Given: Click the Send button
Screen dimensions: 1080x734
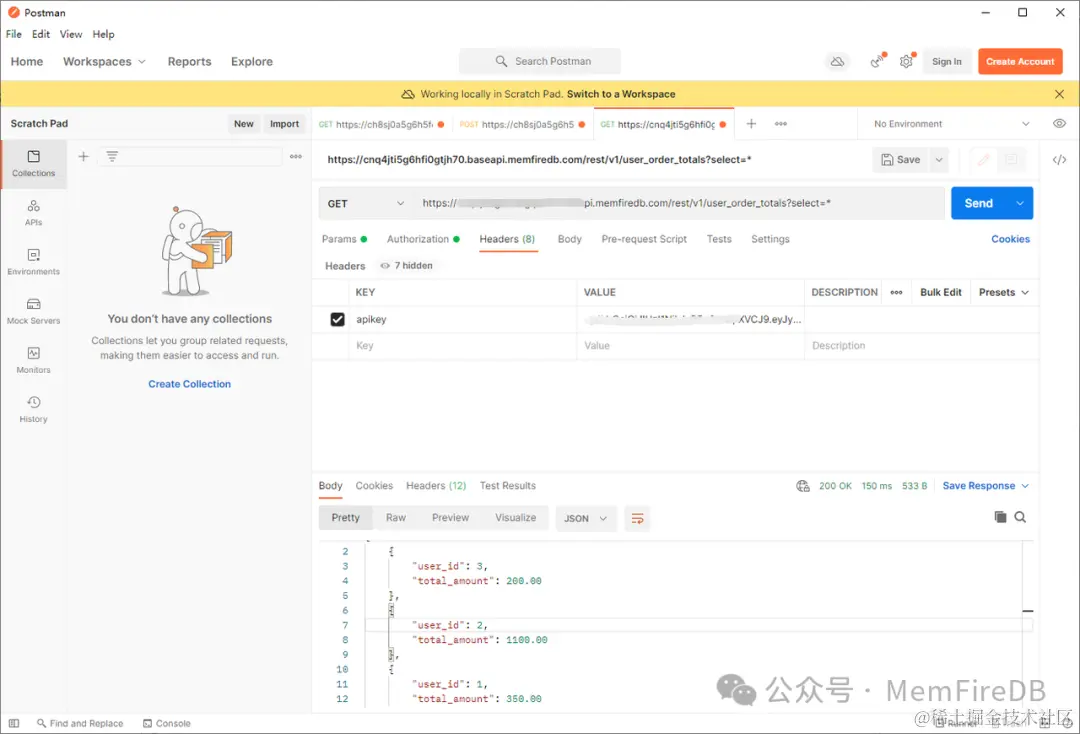Looking at the screenshot, I should [979, 204].
